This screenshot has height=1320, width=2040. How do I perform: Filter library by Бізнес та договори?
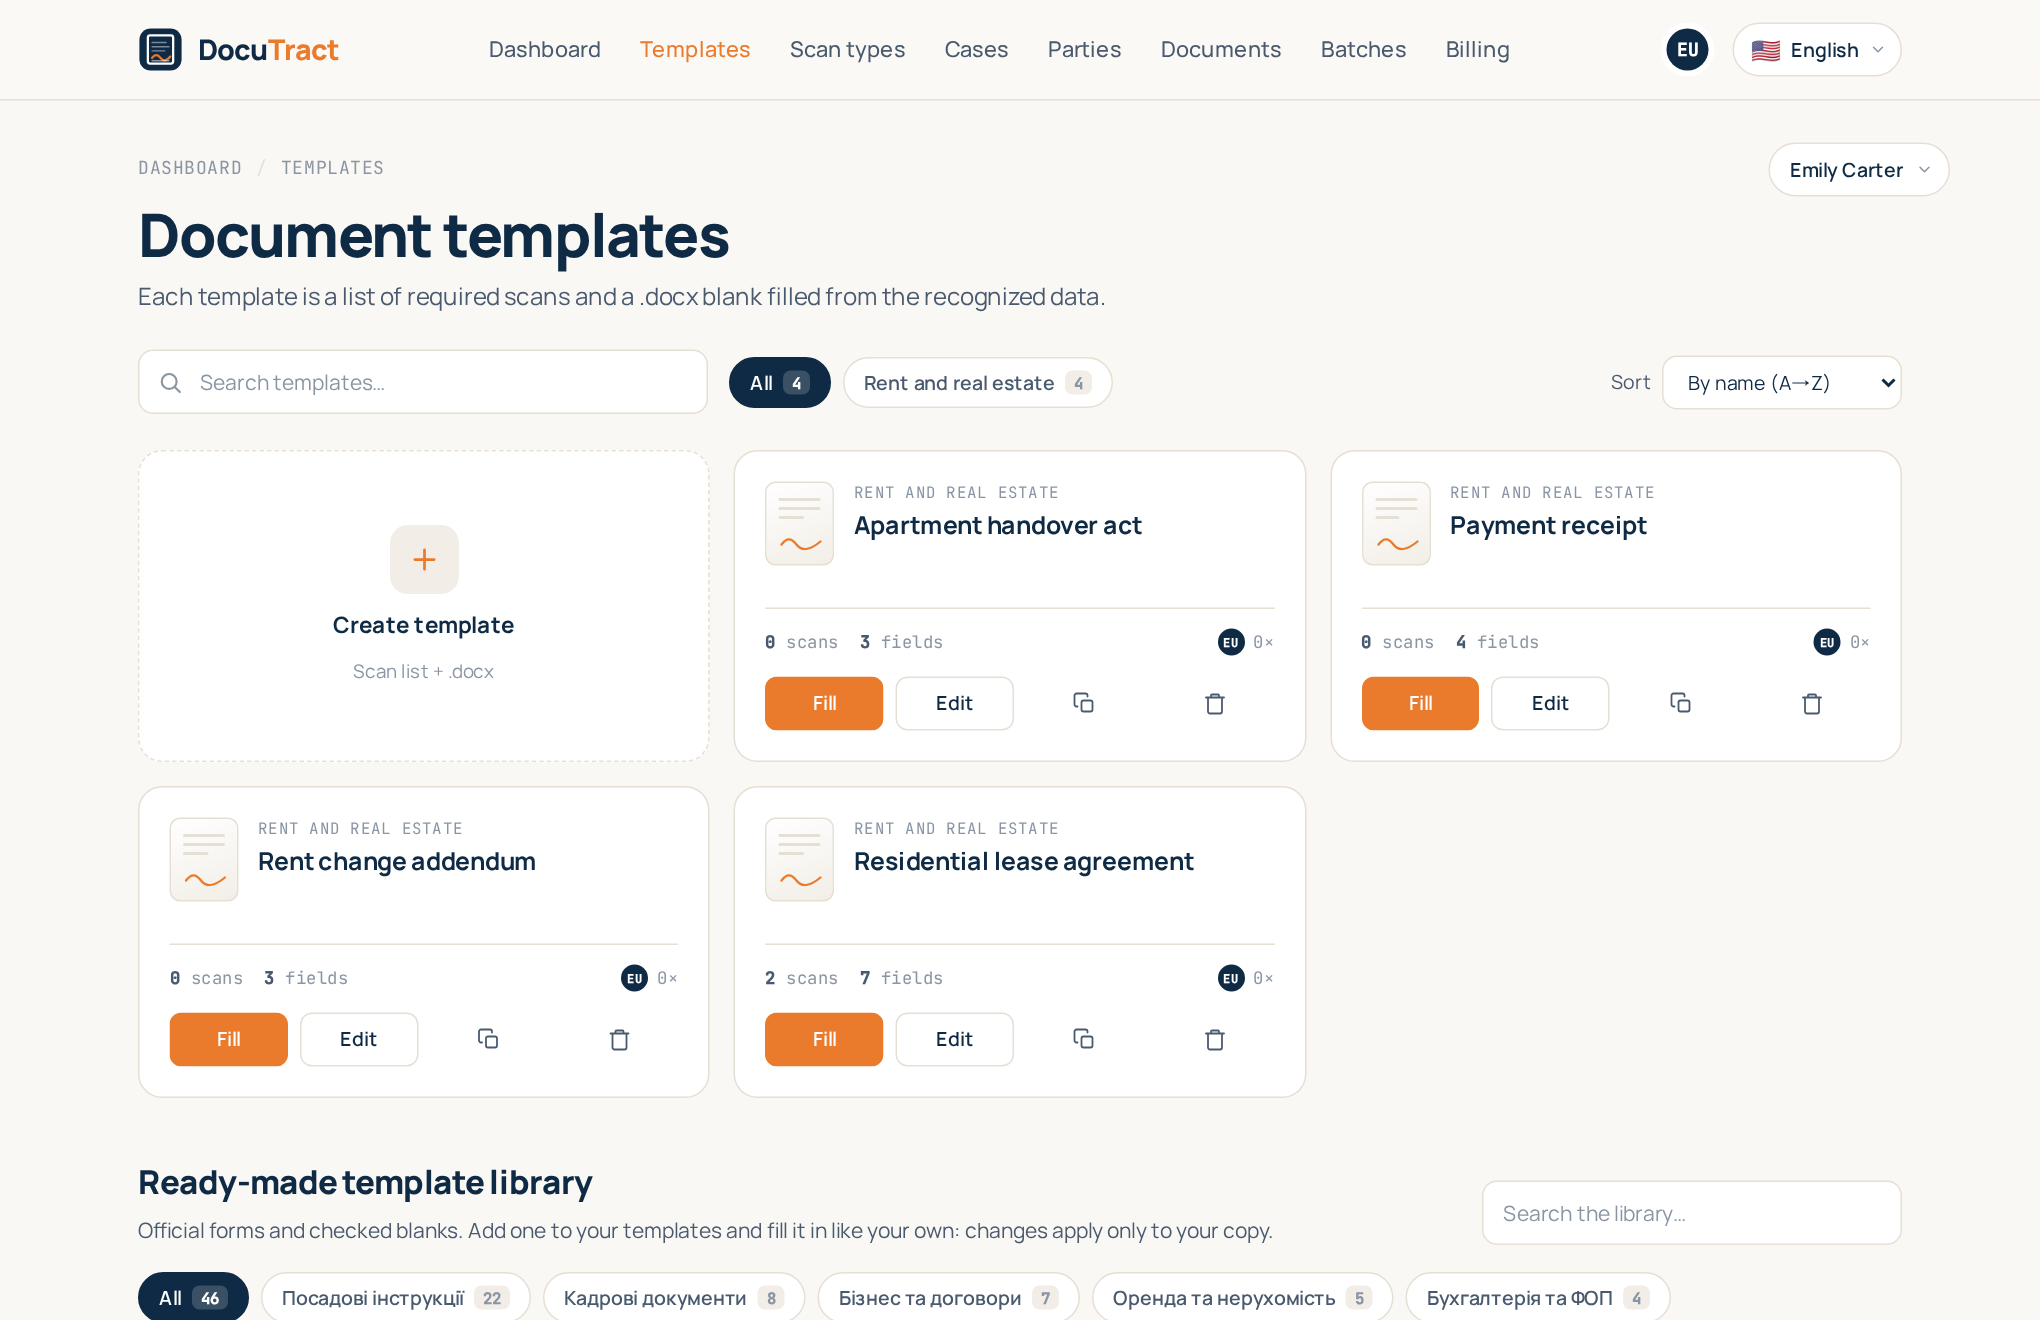[x=949, y=1297]
